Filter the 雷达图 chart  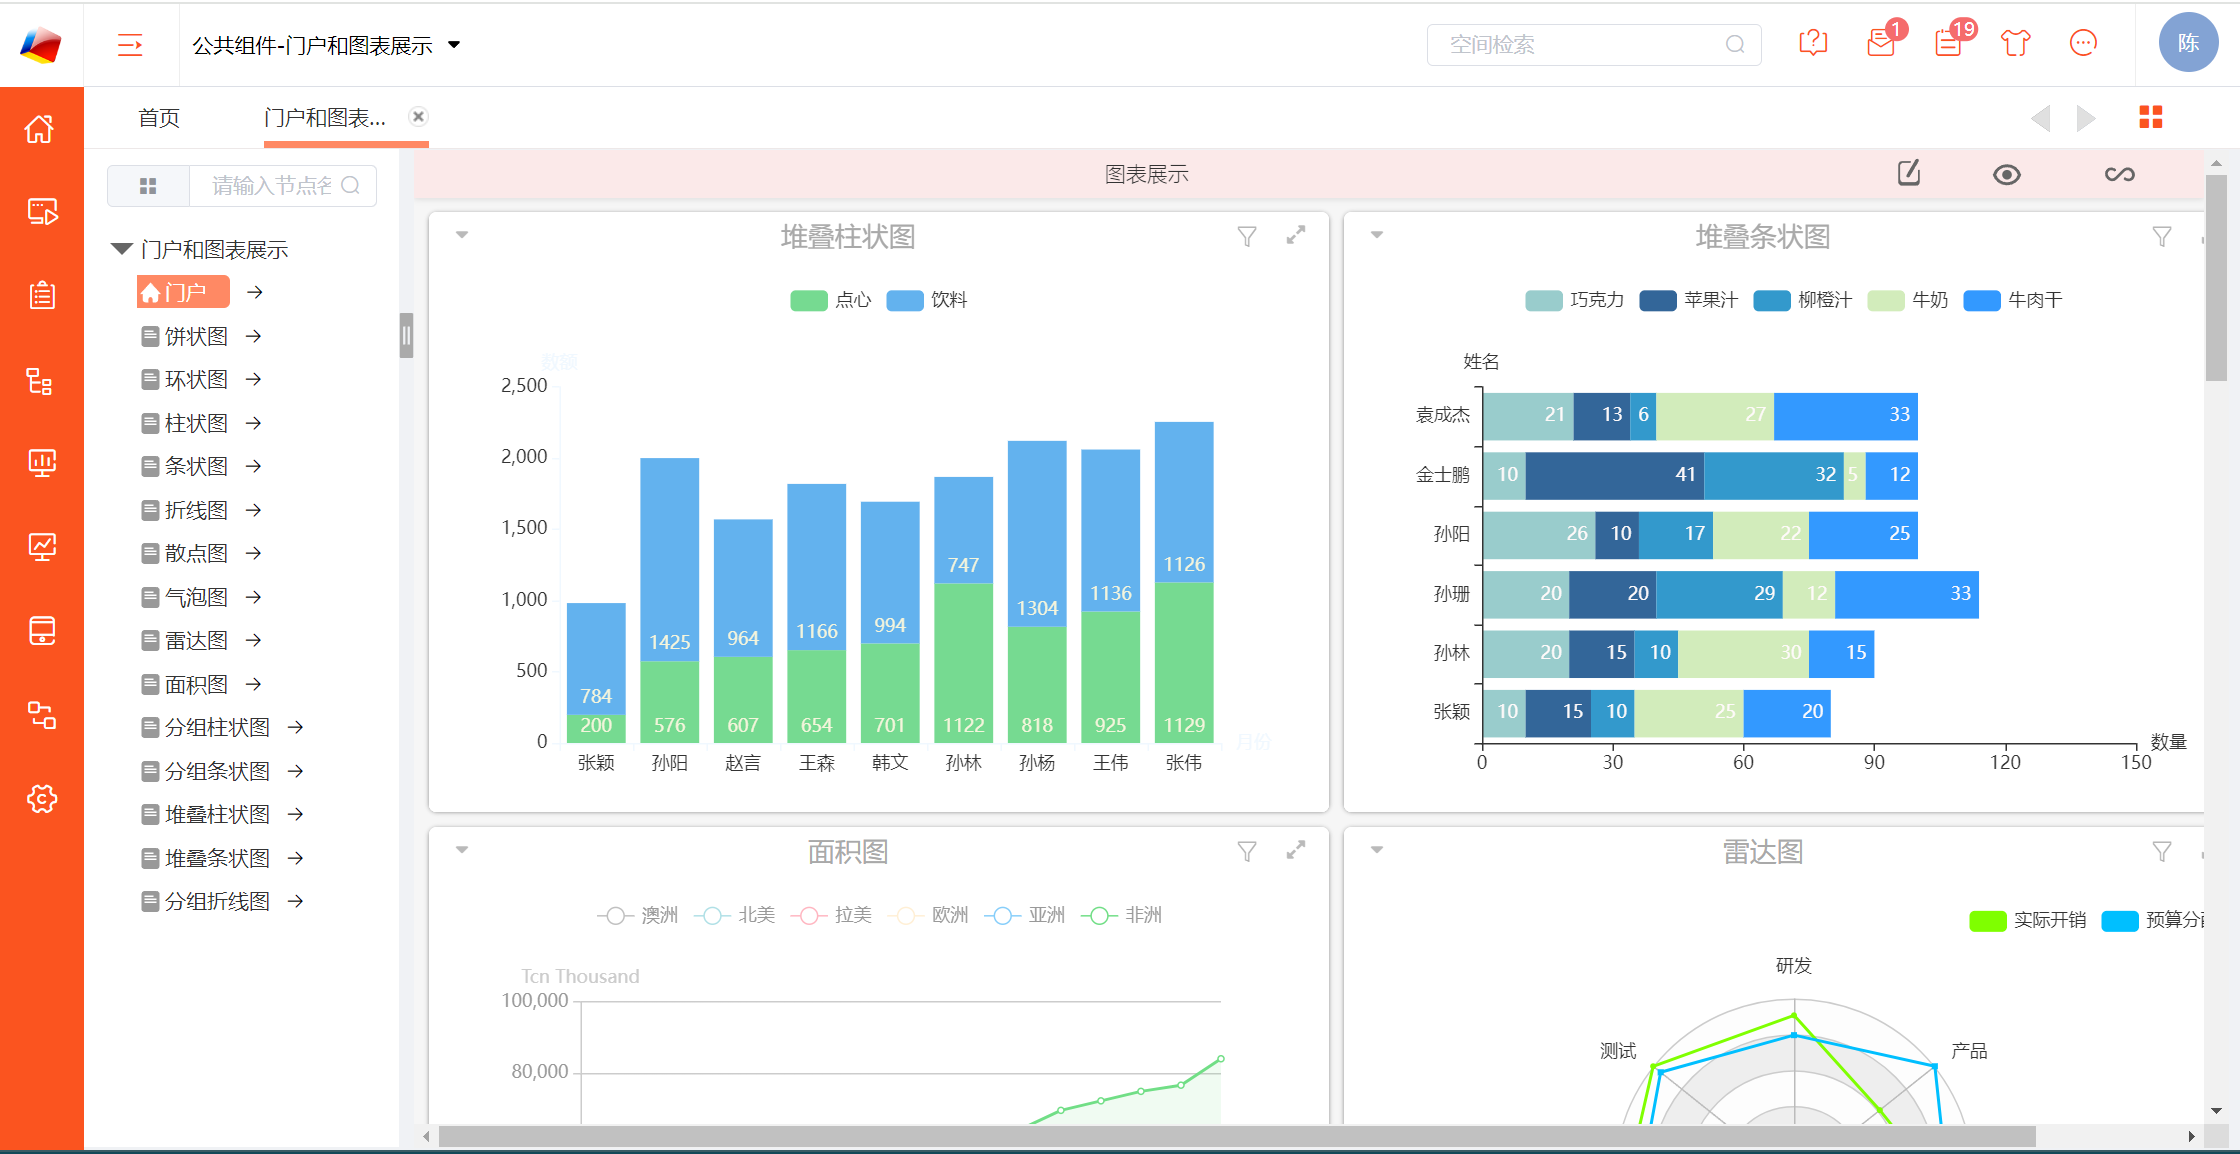point(2162,851)
